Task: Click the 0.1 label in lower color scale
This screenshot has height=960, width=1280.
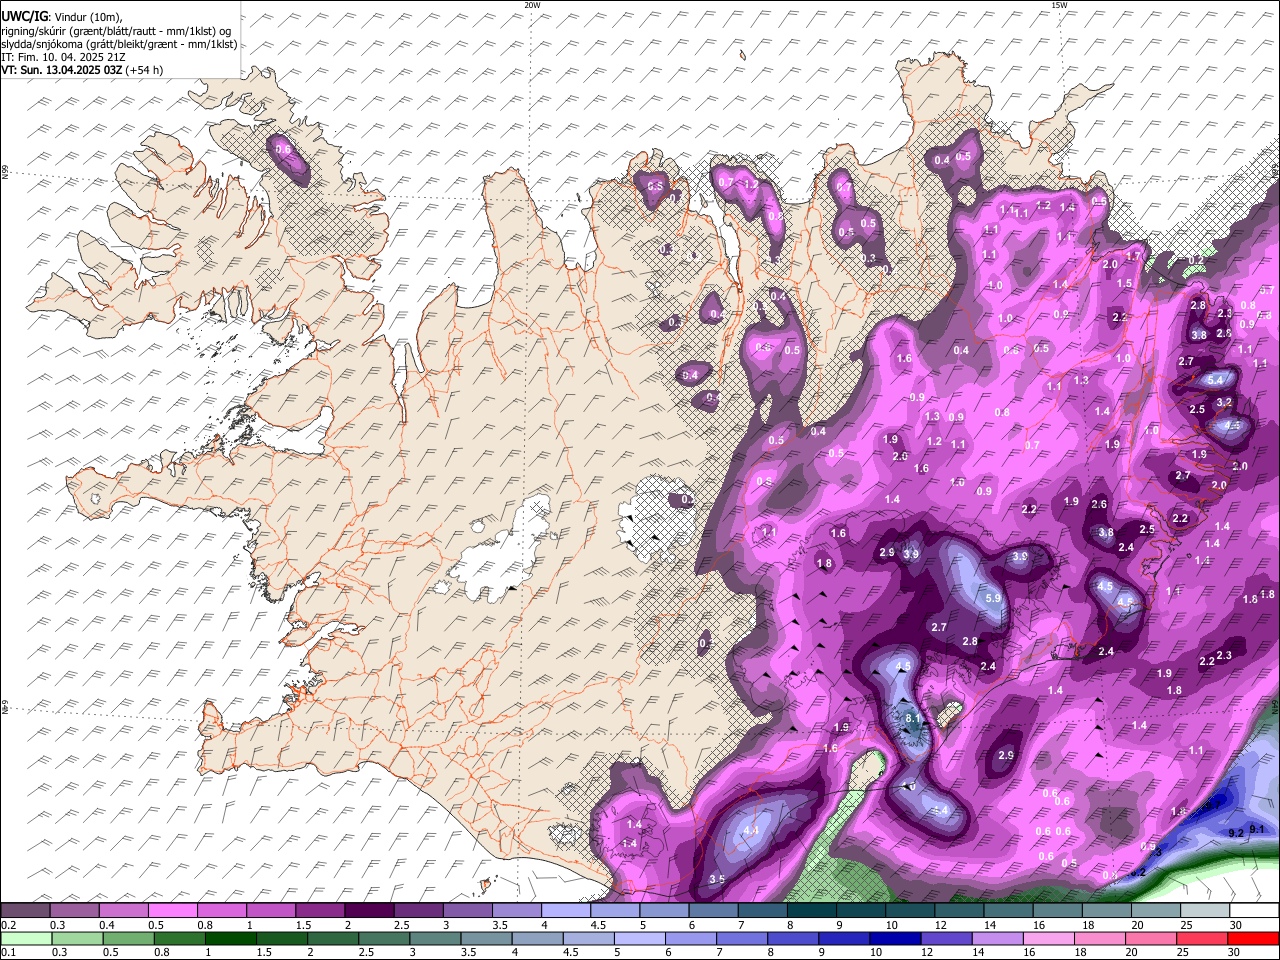Action: point(7,952)
